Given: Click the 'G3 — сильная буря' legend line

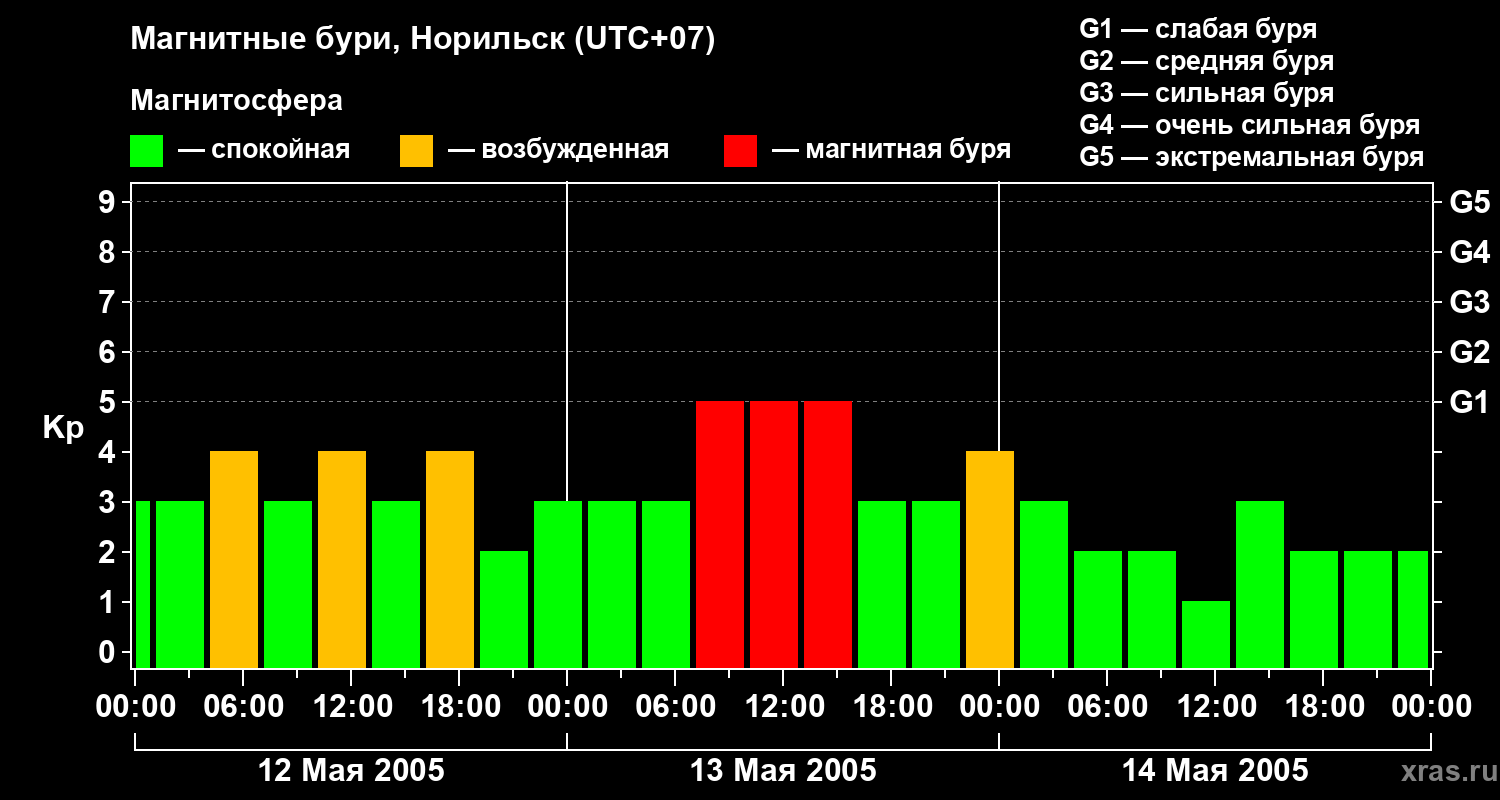Looking at the screenshot, I should 1207,93.
